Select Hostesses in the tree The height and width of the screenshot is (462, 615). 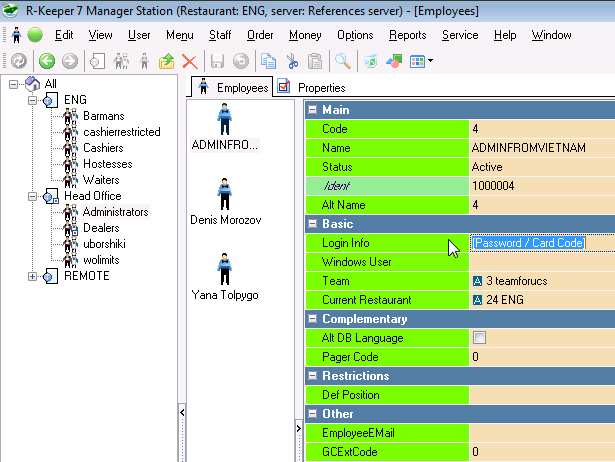pyautogui.click(x=107, y=164)
